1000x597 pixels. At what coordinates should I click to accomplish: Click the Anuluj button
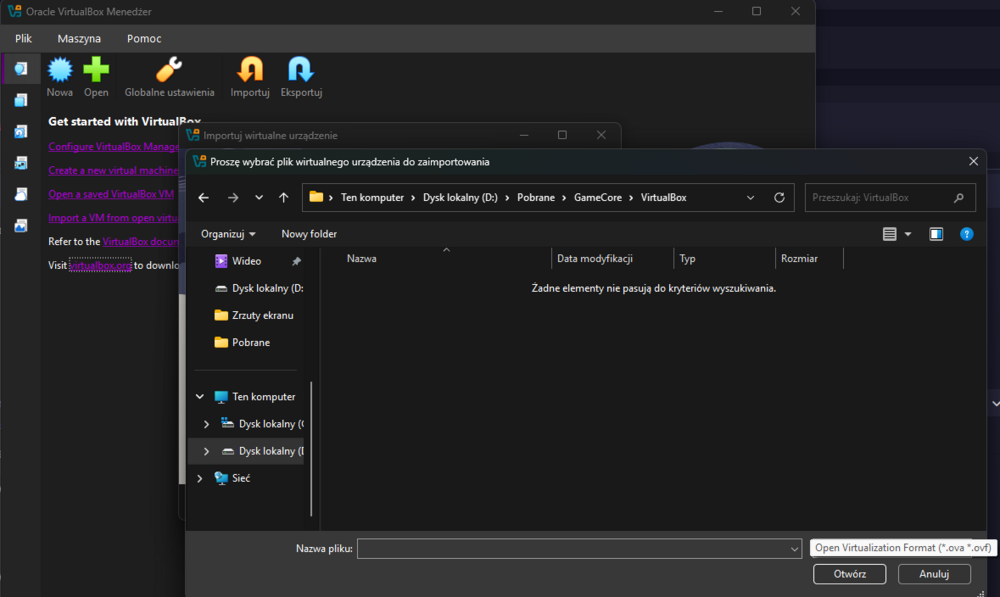(x=934, y=574)
